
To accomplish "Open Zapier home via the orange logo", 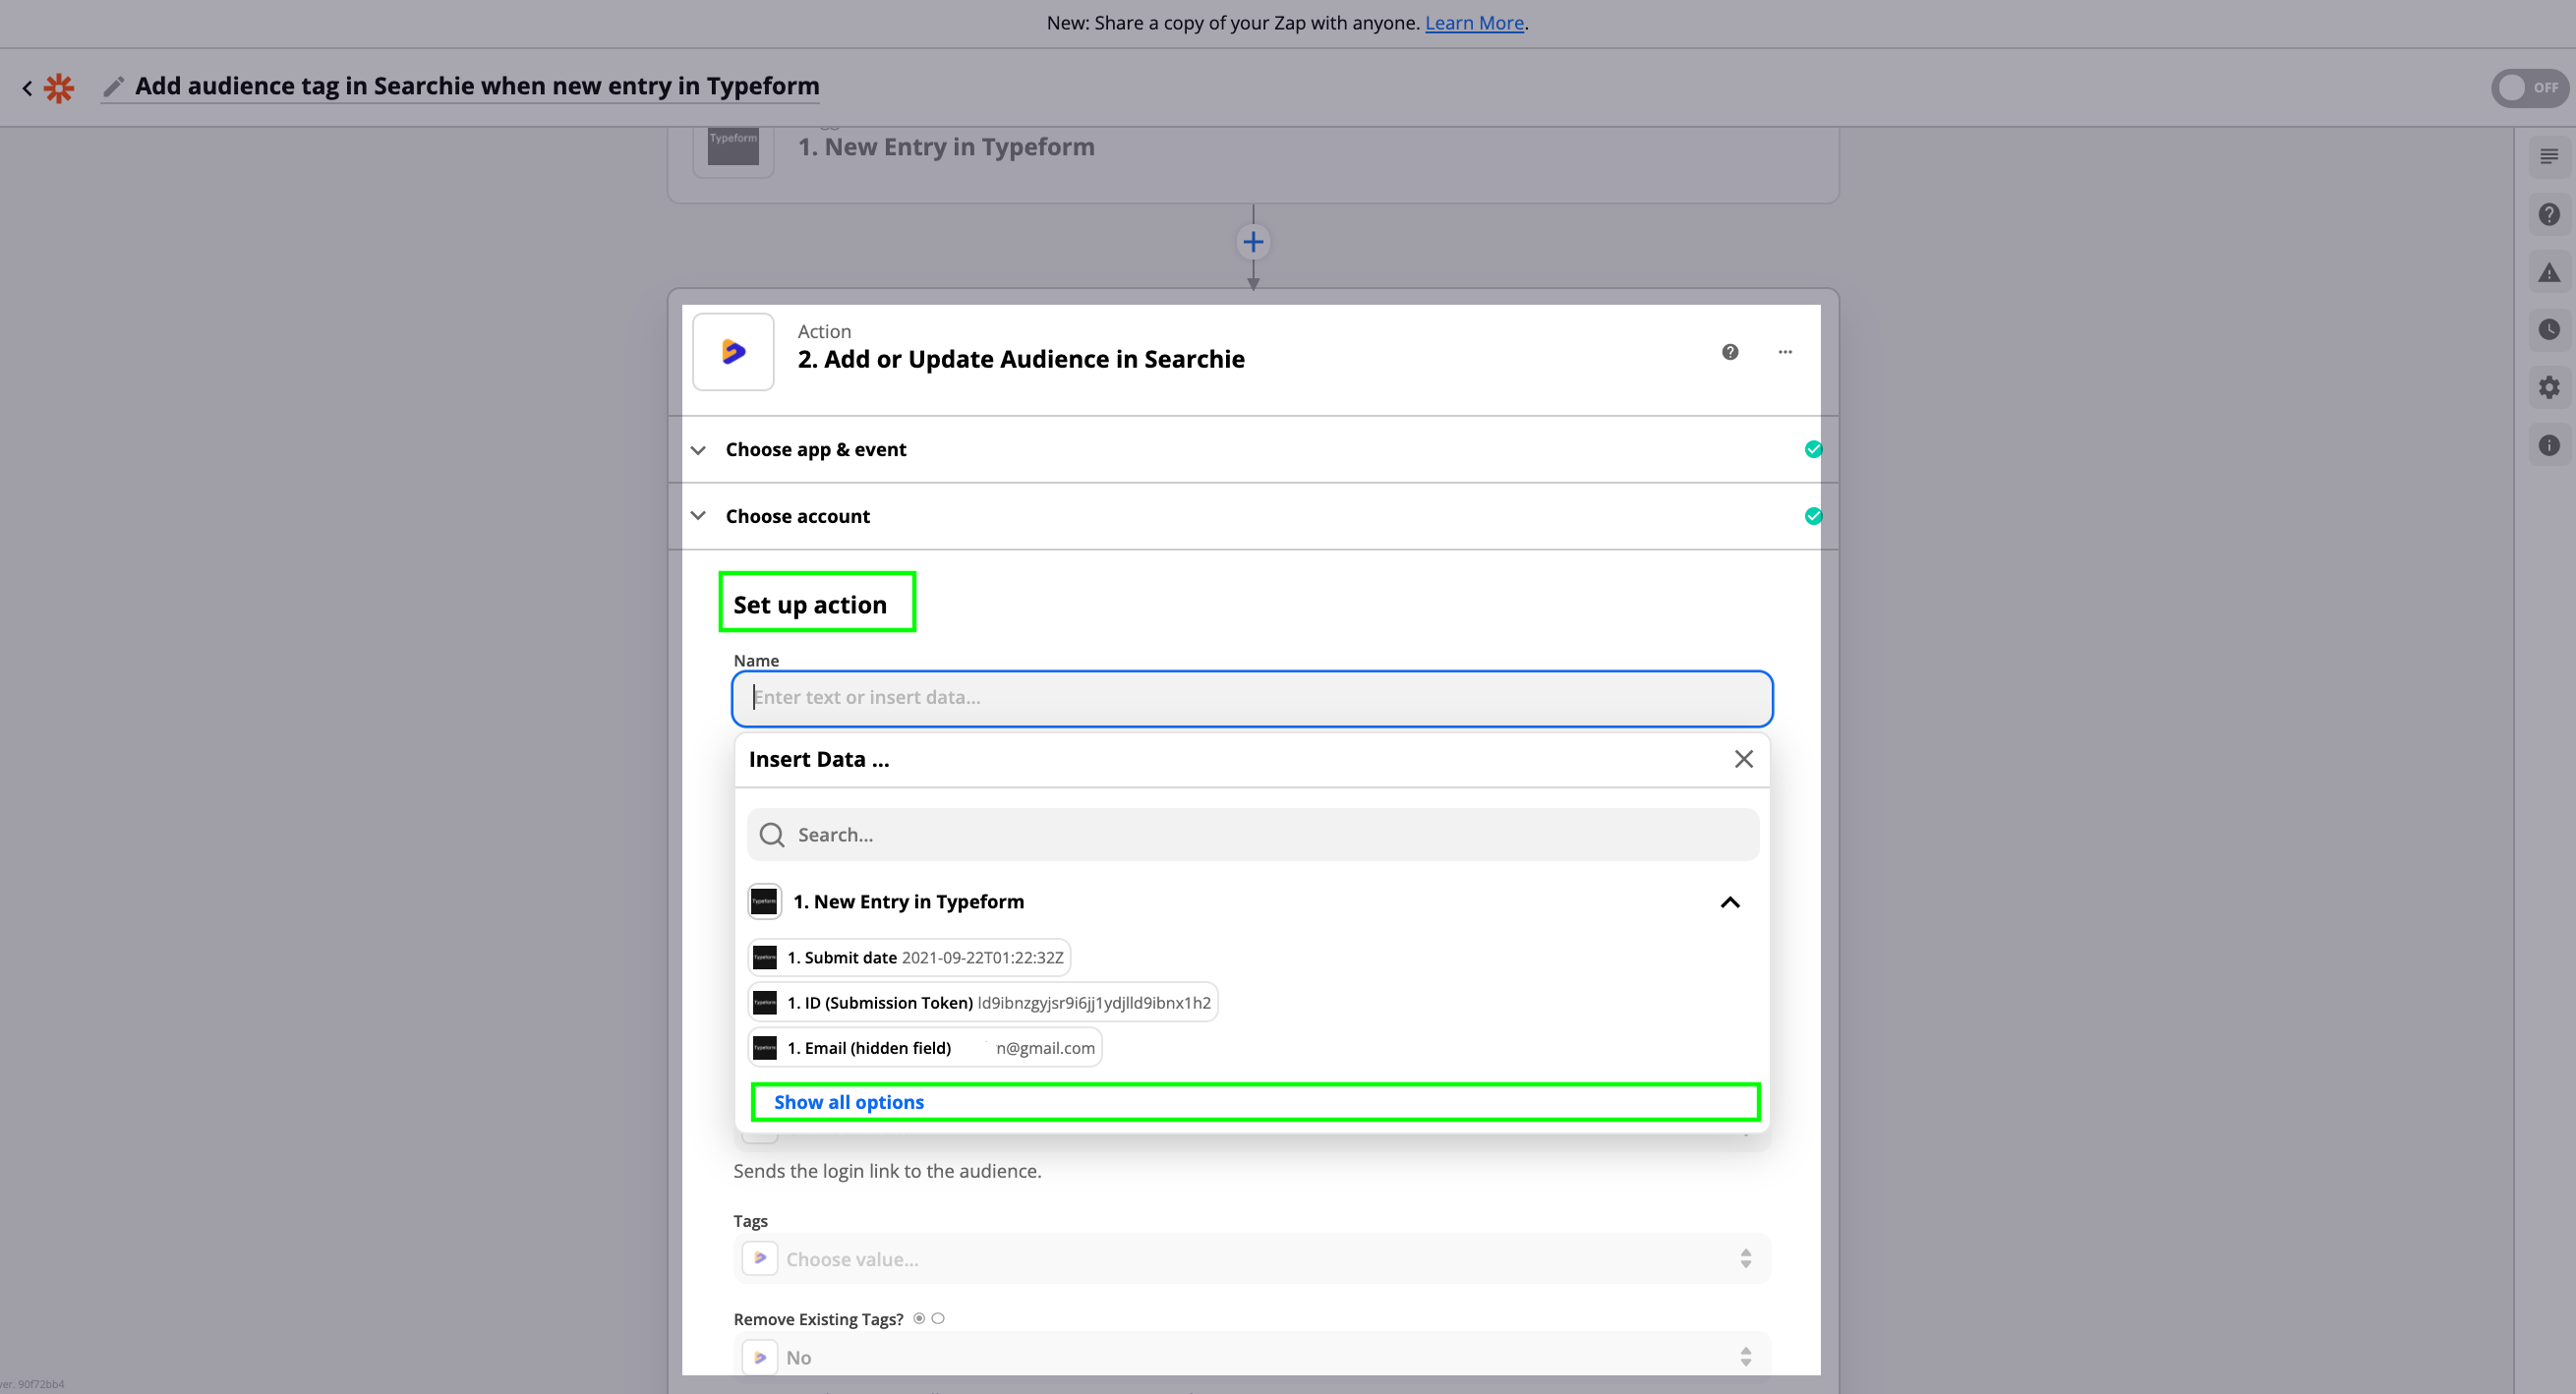I will 59,88.
